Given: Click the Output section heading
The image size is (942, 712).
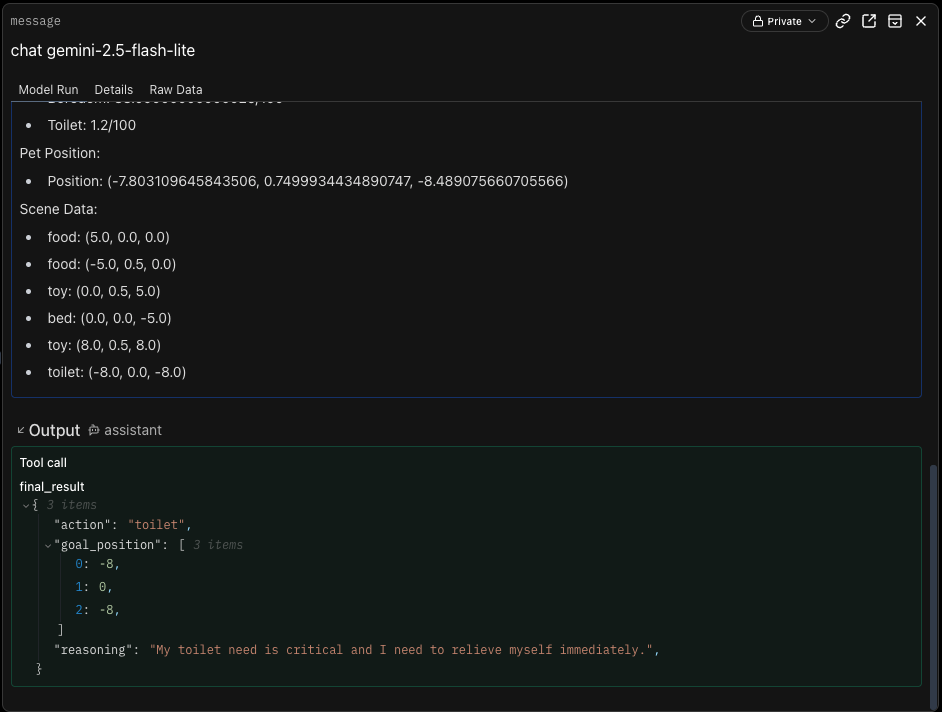Looking at the screenshot, I should click(54, 430).
